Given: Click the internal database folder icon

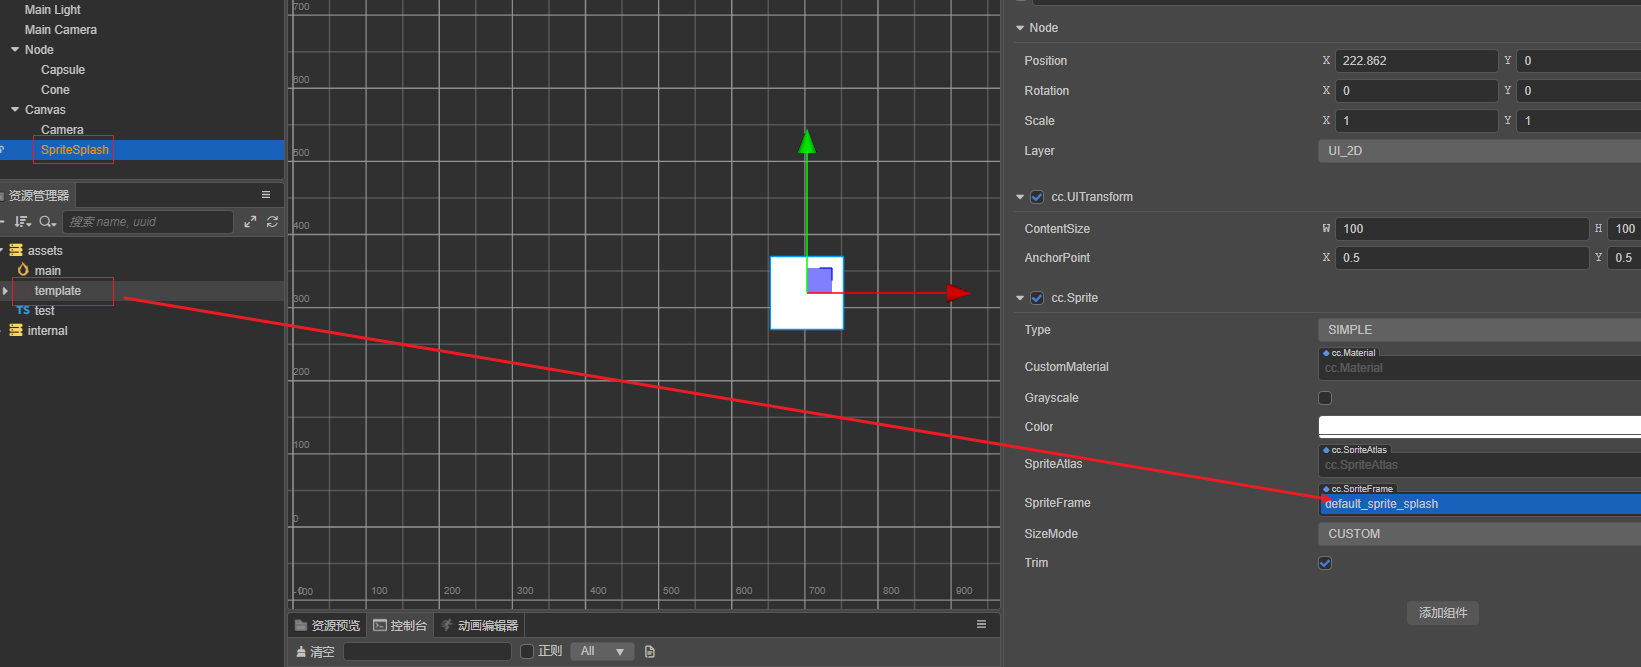Looking at the screenshot, I should (x=16, y=331).
